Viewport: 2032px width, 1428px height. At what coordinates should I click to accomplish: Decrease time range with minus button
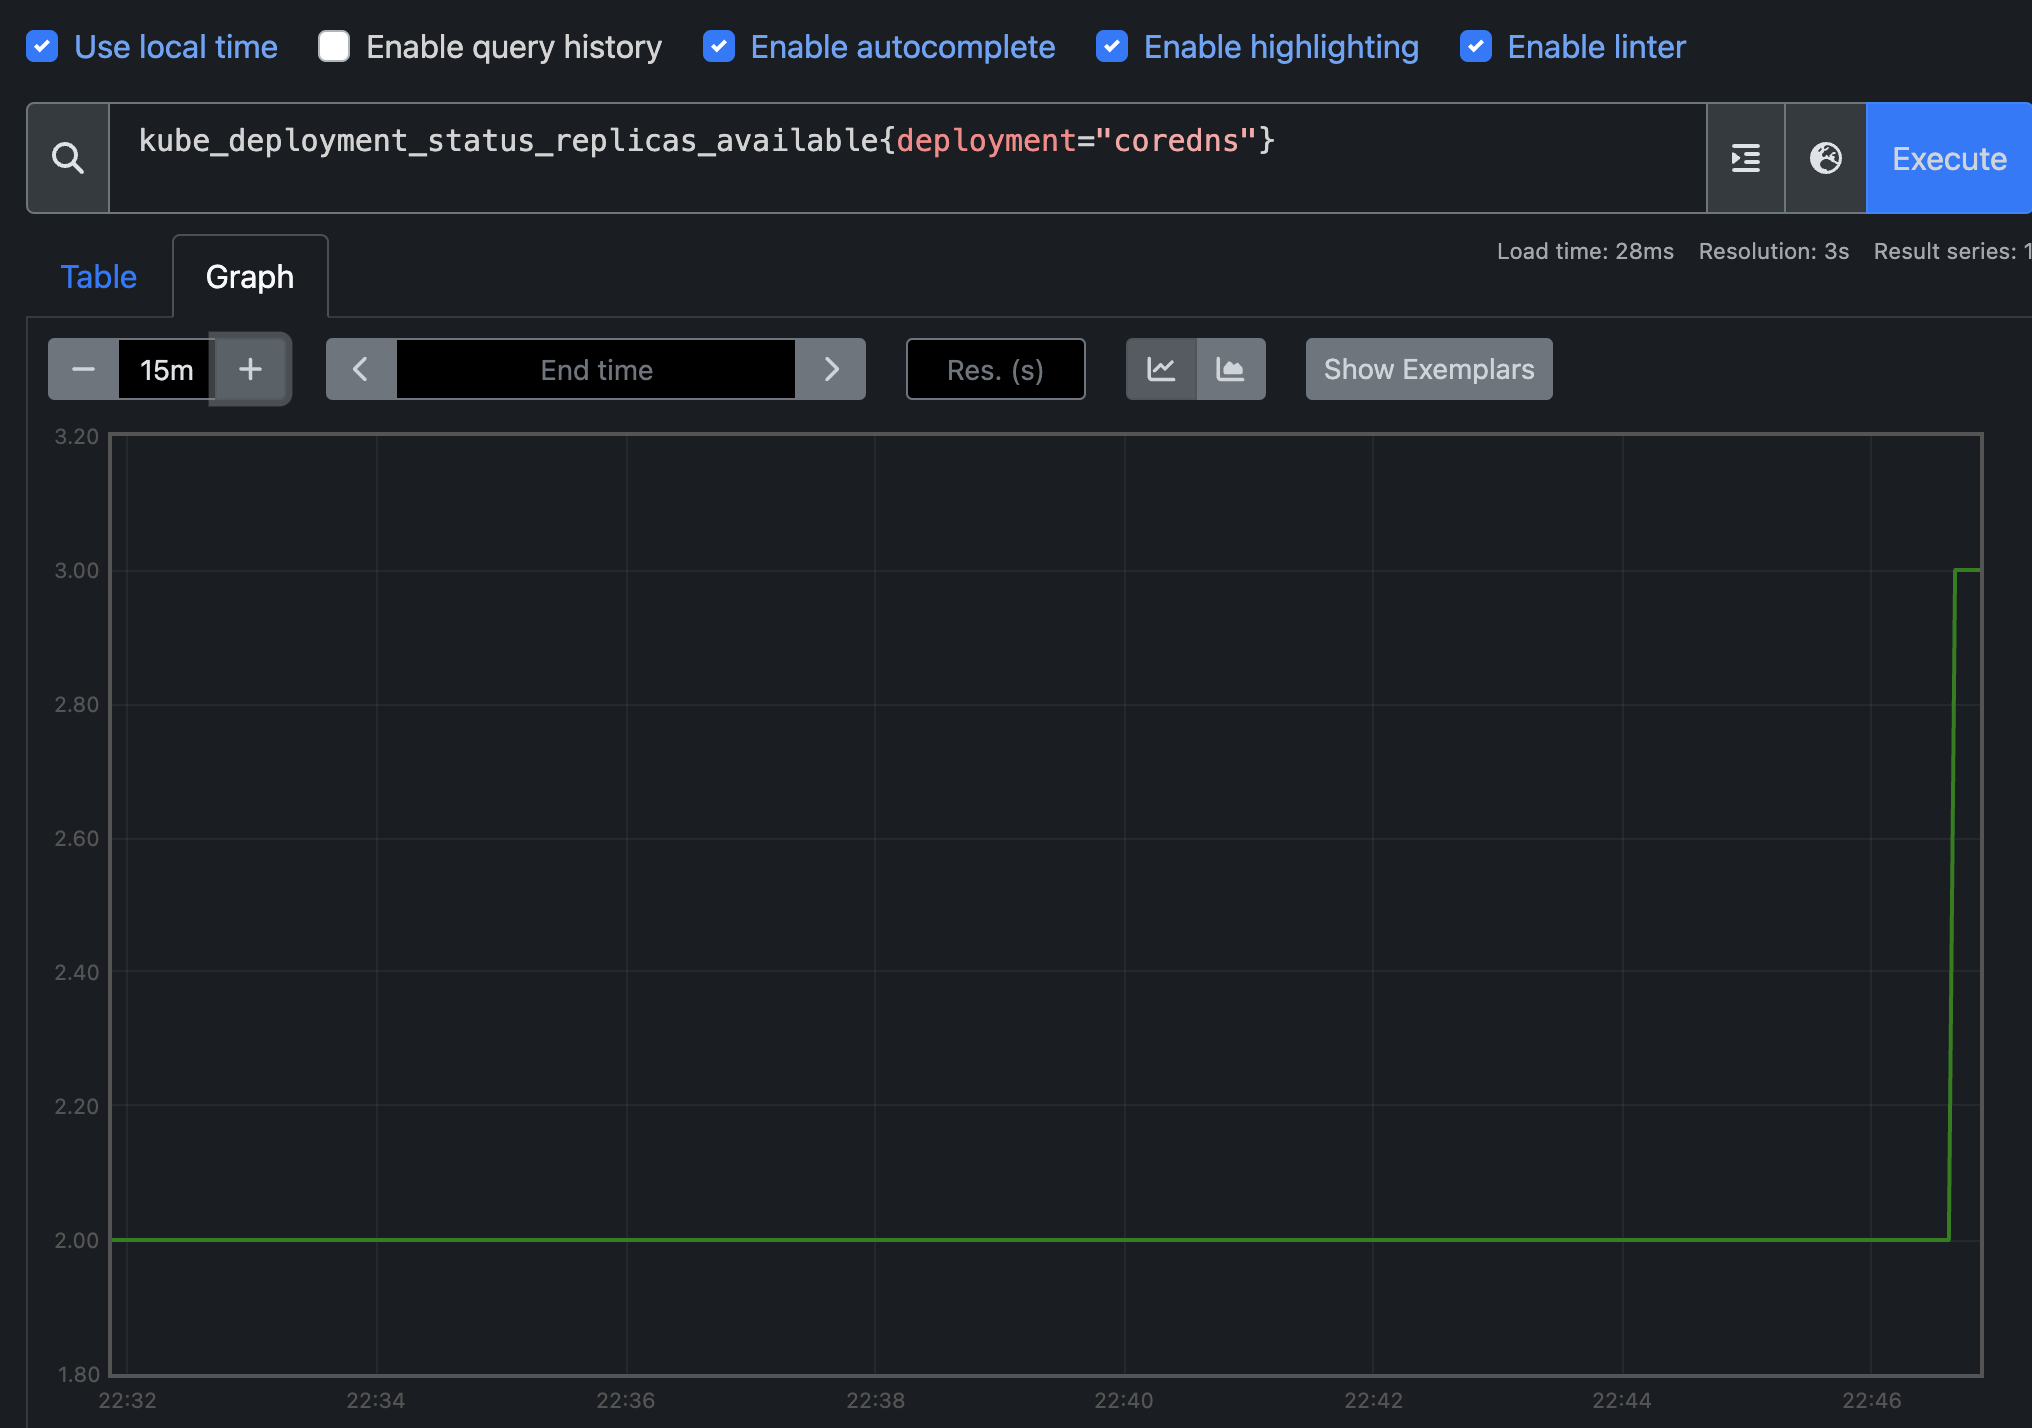83,369
